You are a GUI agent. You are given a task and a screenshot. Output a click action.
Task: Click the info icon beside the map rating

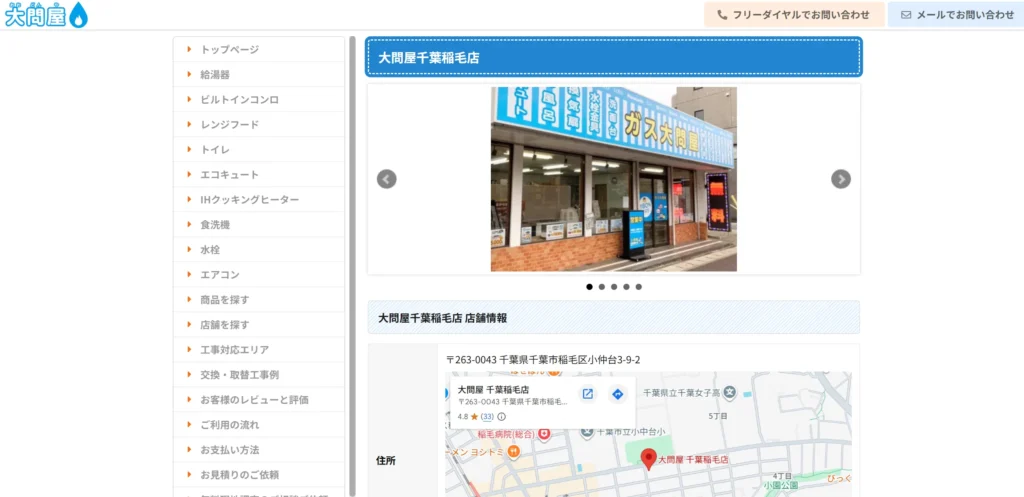click(502, 417)
